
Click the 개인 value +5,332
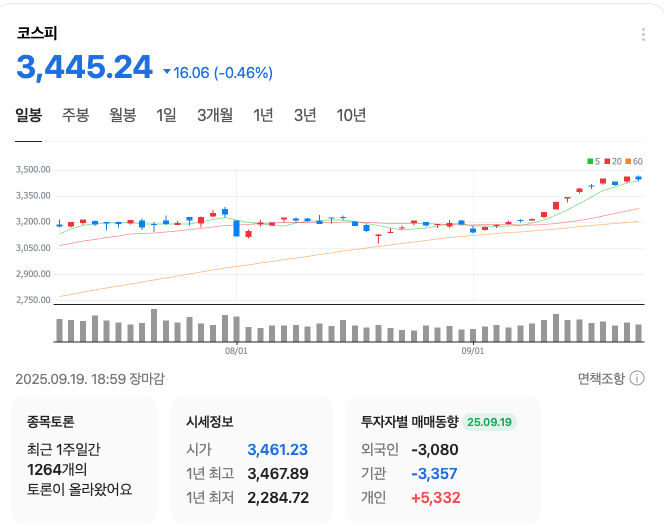(x=436, y=498)
